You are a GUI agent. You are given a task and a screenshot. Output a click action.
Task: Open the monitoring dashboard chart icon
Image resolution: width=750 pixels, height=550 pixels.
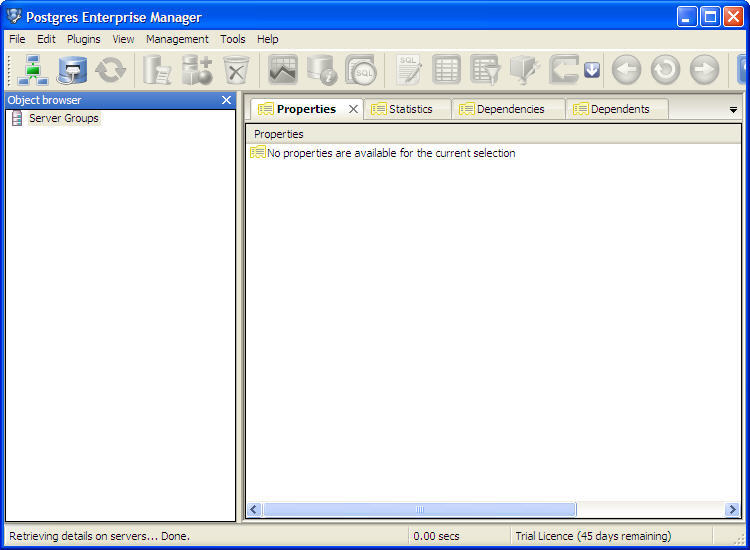point(283,70)
